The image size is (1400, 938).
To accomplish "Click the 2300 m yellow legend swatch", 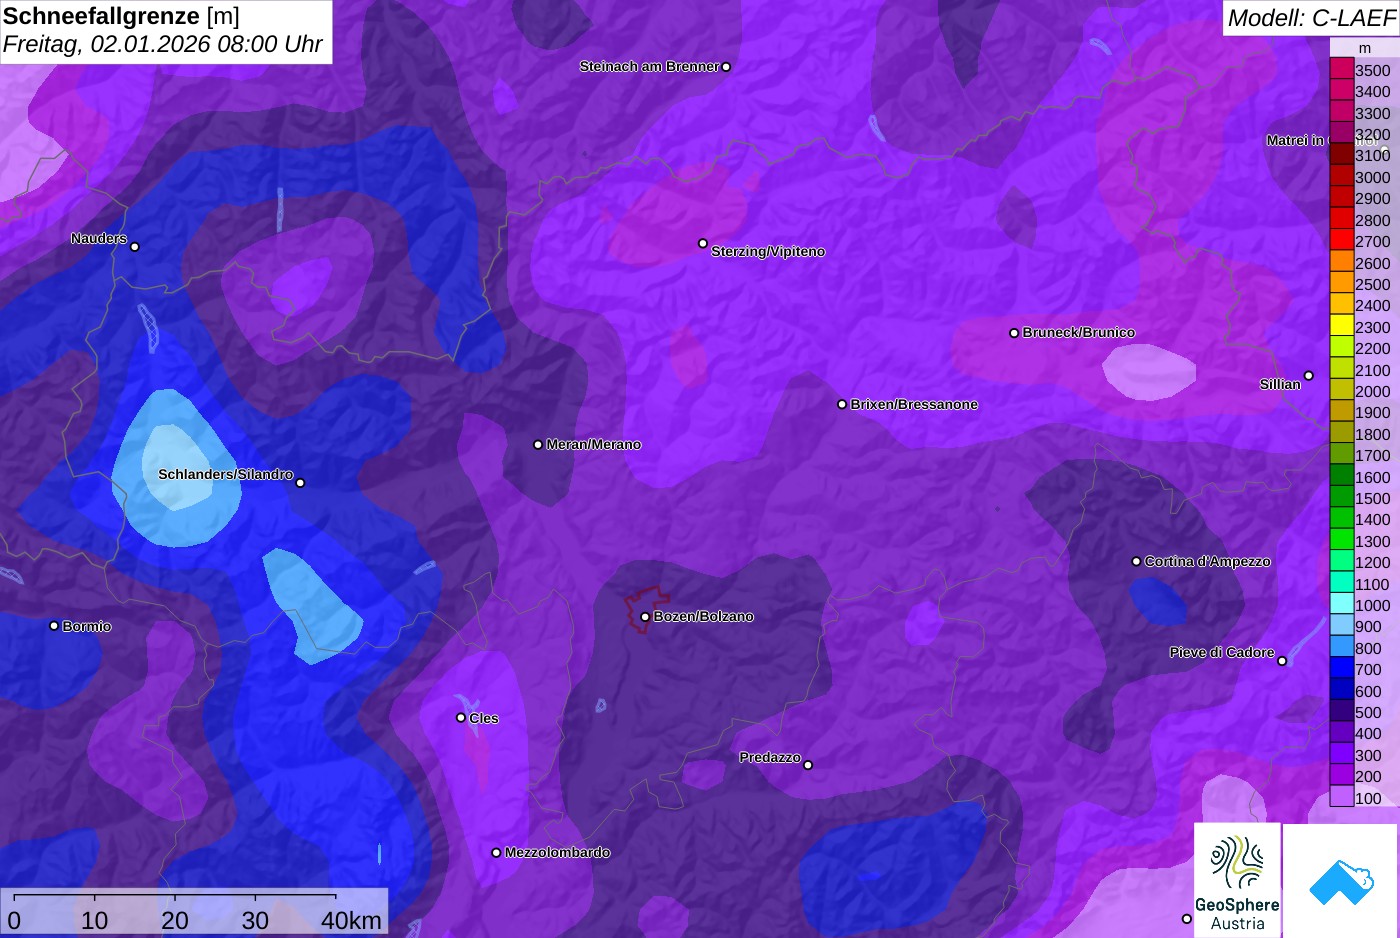I will [1341, 326].
